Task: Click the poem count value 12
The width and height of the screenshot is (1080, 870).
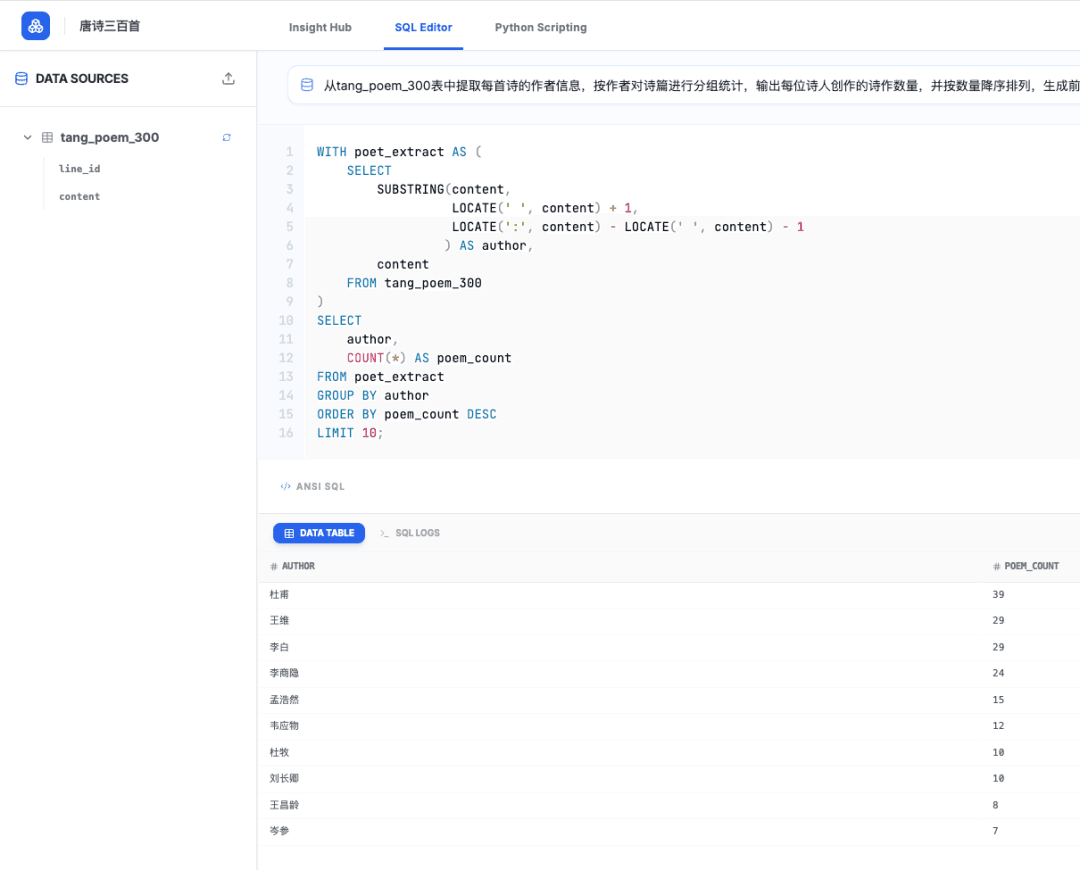Action: point(998,725)
